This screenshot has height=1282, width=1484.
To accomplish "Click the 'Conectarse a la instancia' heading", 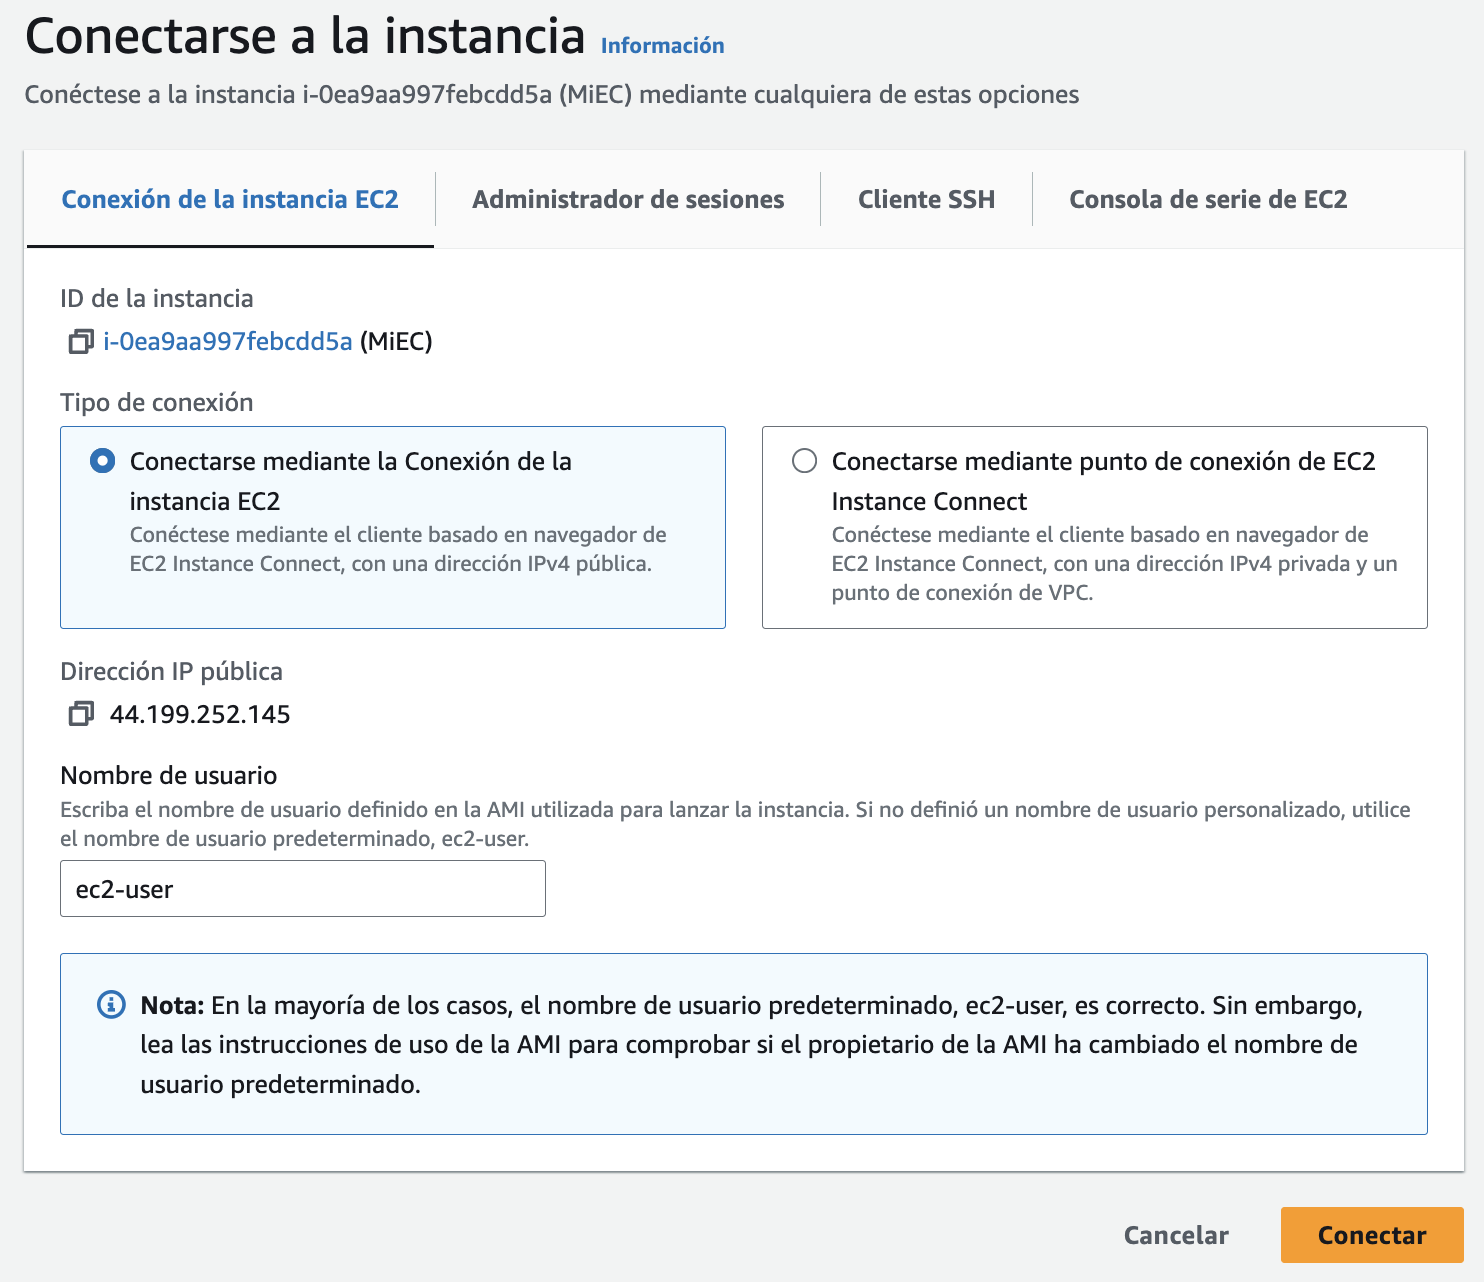I will (305, 36).
